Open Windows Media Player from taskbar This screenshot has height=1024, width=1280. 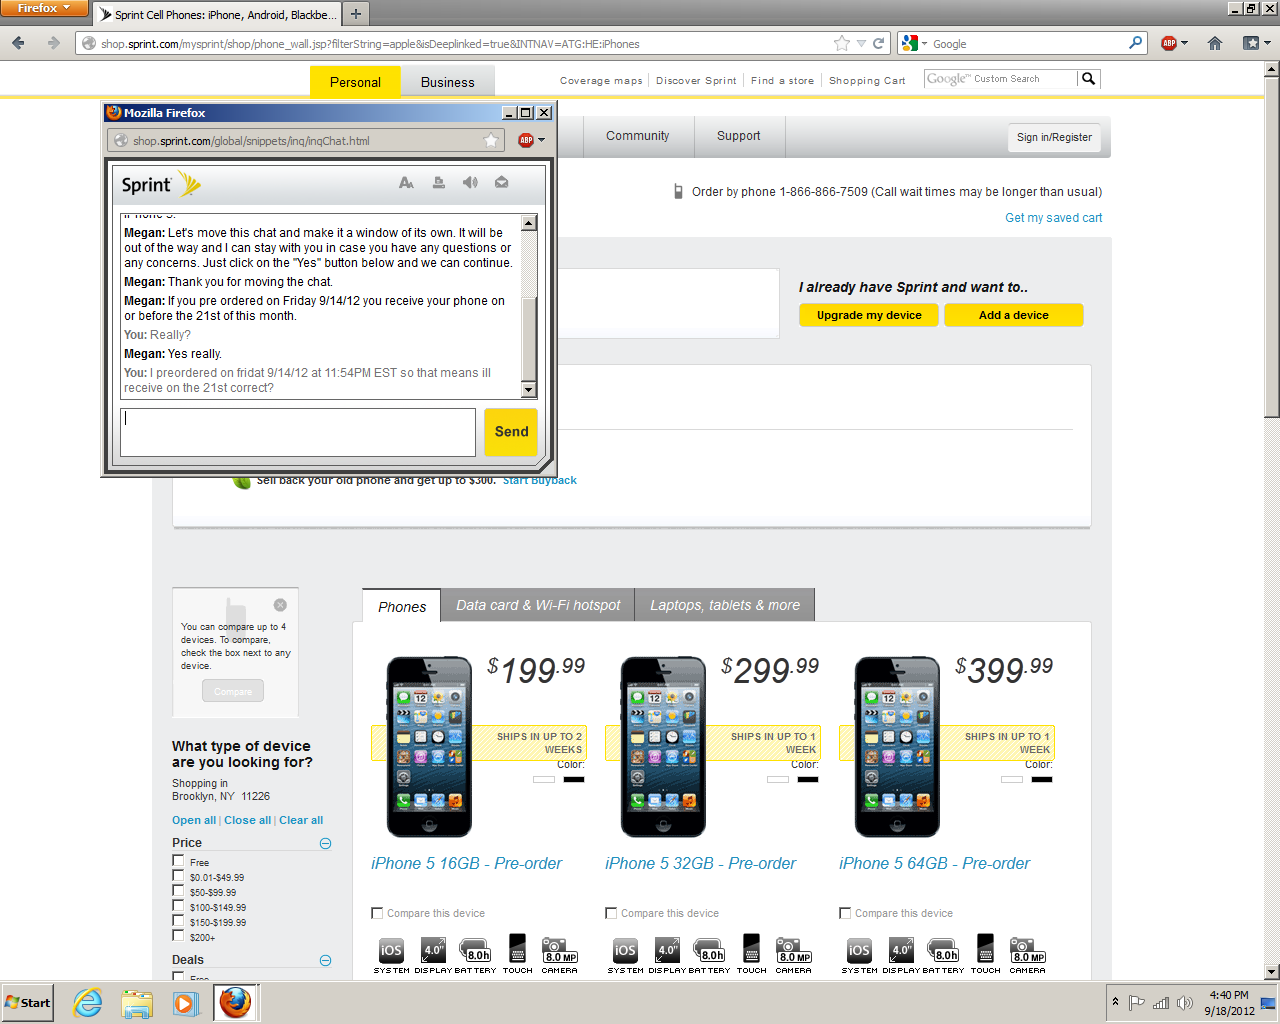185,1002
